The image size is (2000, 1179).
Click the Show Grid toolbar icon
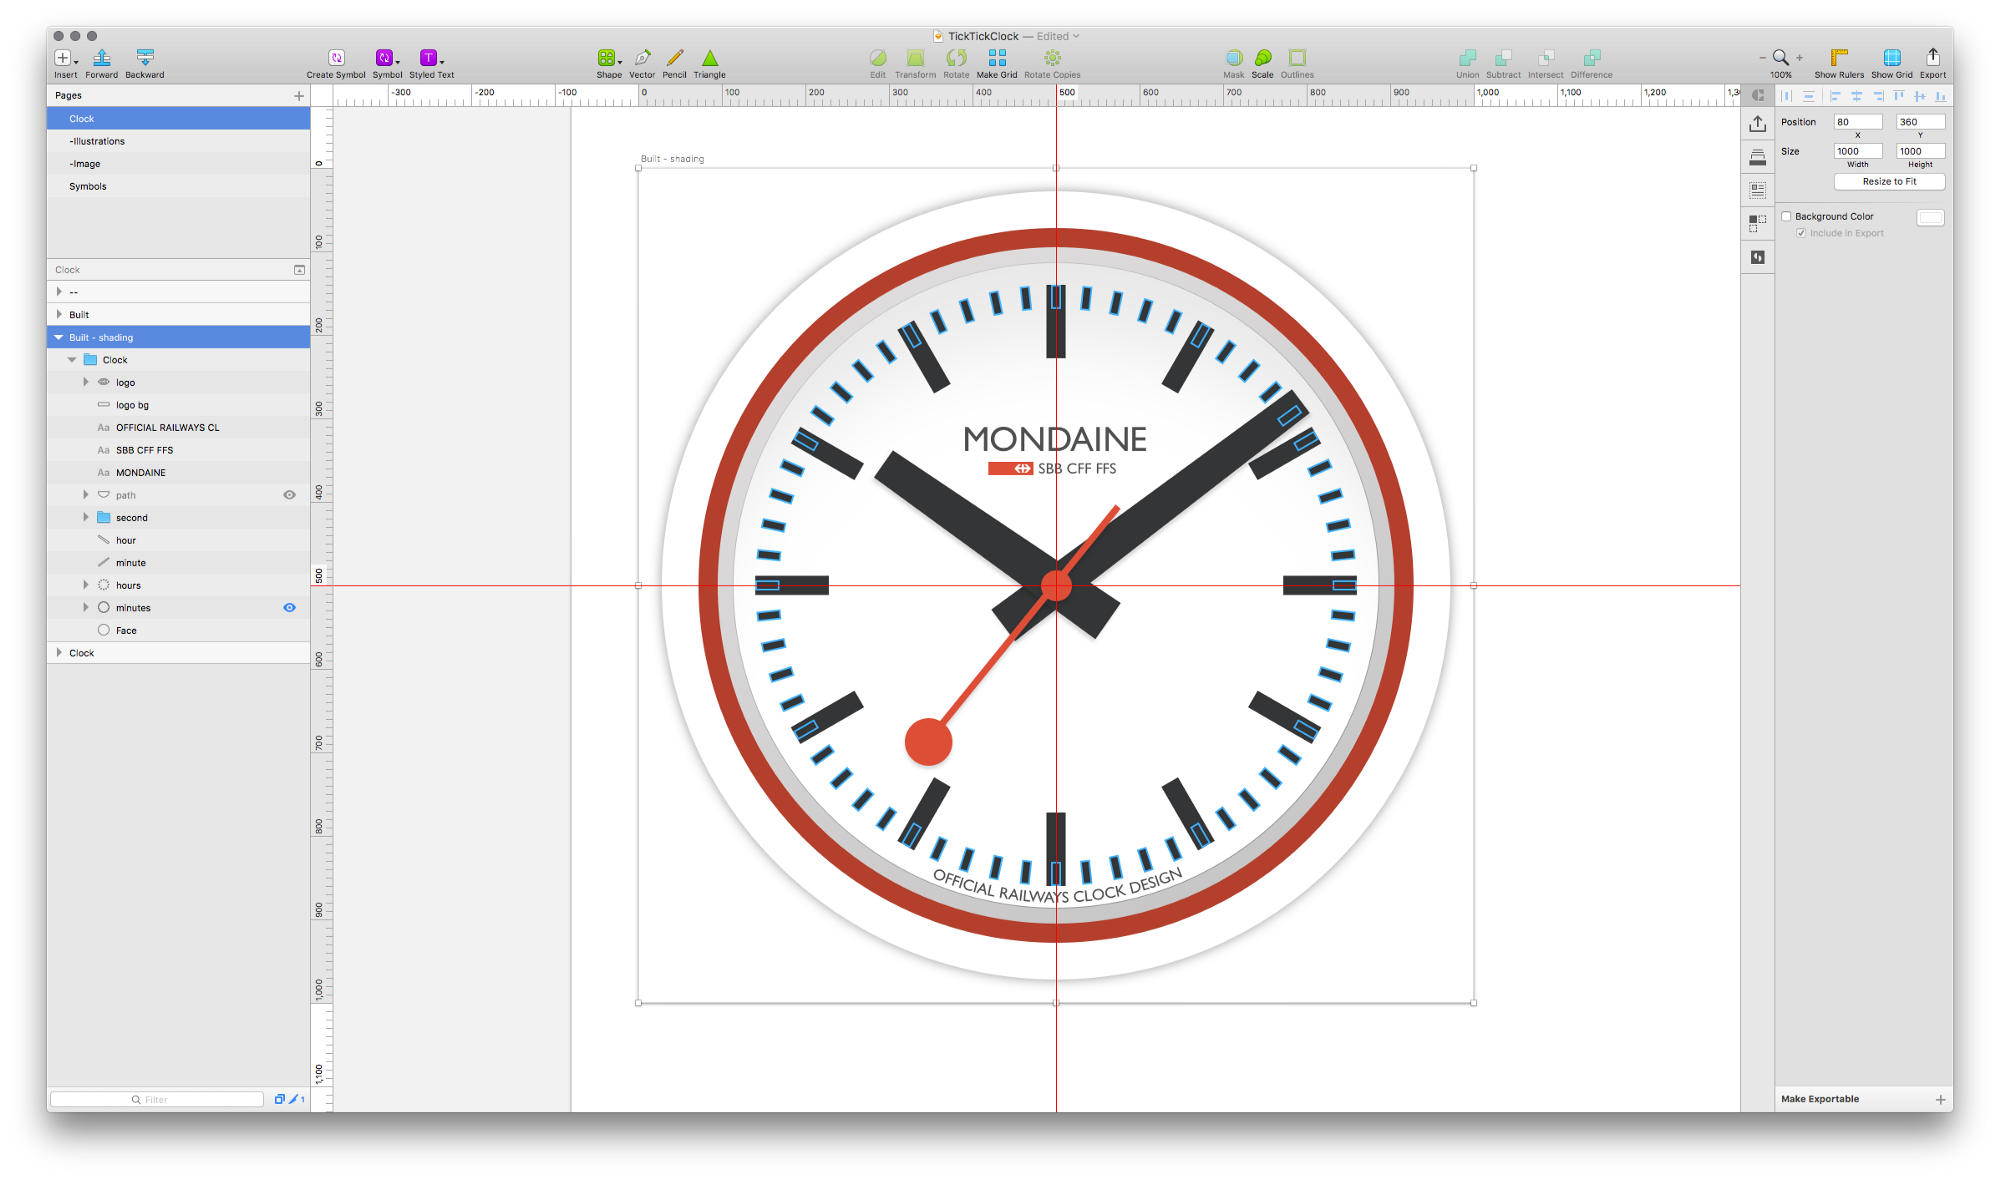[1891, 58]
